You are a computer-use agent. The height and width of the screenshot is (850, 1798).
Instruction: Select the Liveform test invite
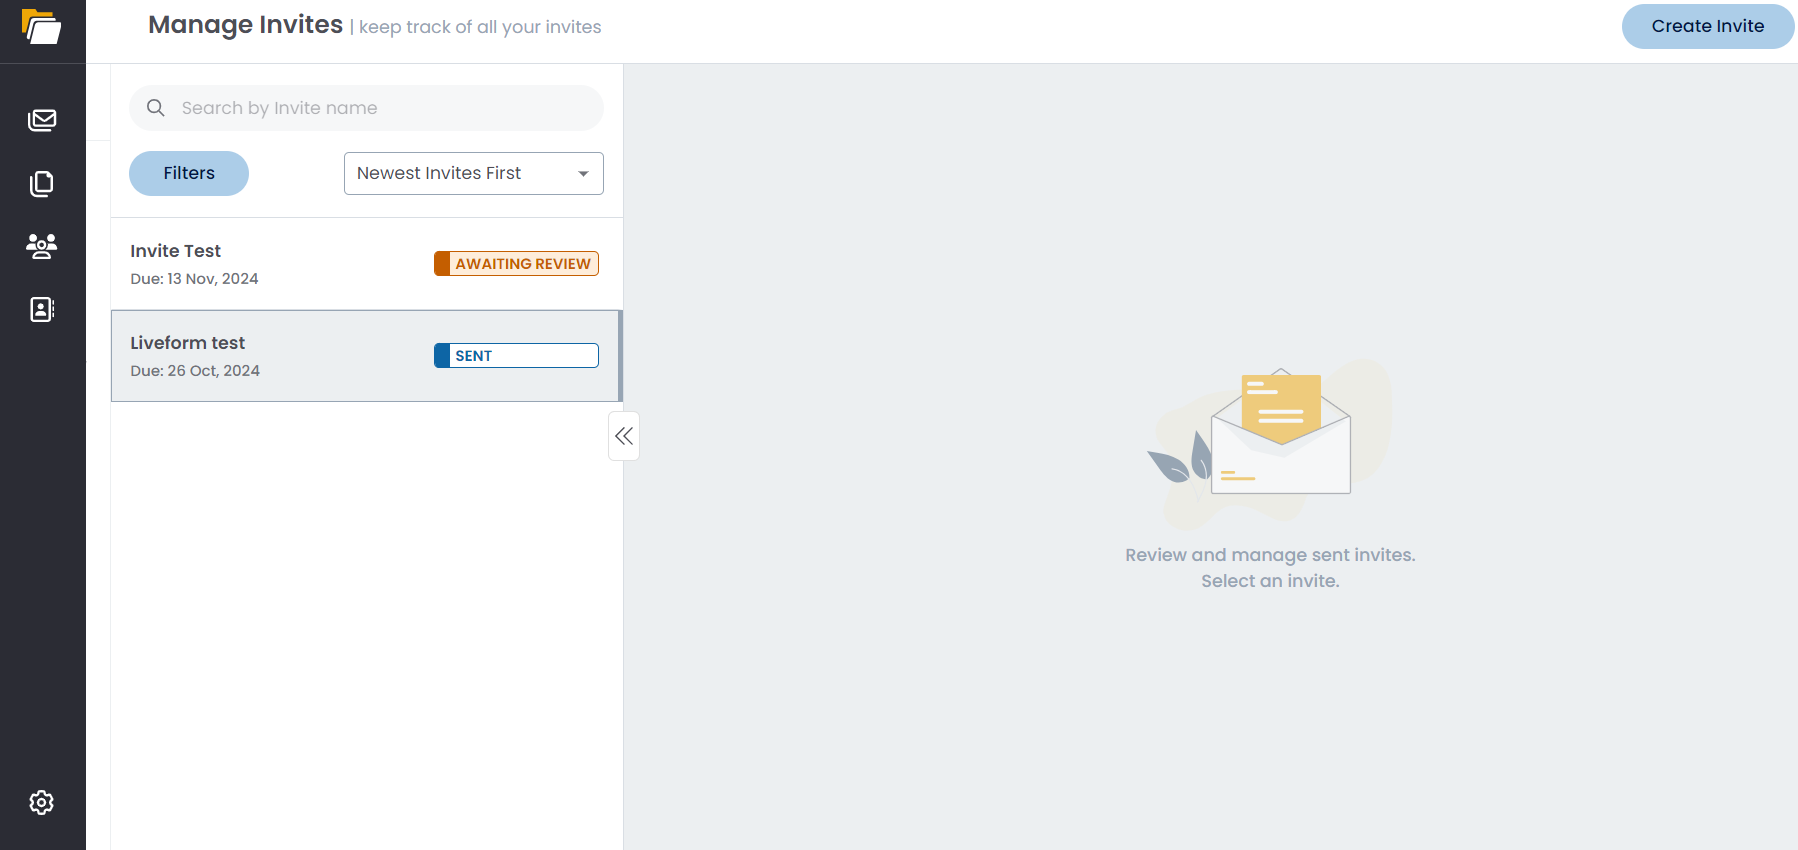367,356
